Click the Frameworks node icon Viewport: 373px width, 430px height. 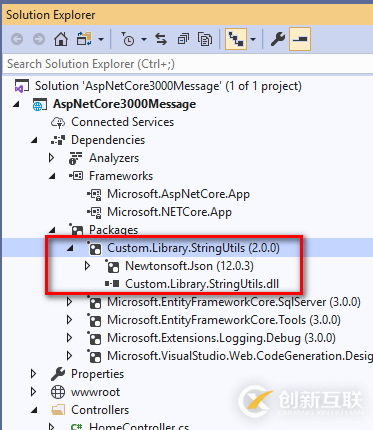(76, 176)
